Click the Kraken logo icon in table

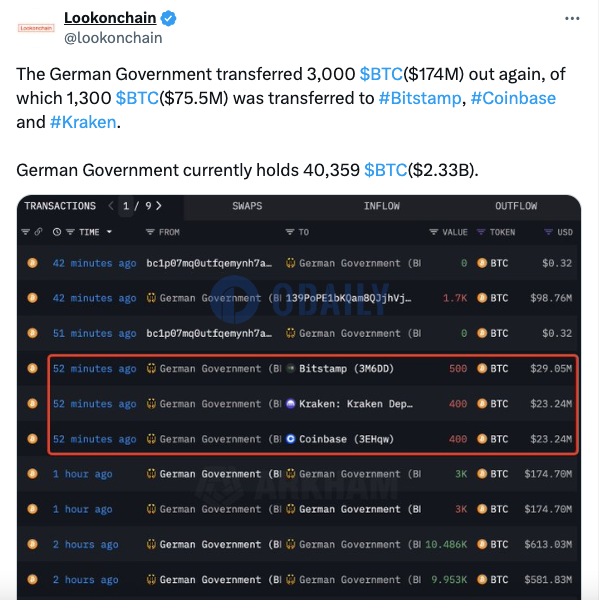tap(291, 404)
